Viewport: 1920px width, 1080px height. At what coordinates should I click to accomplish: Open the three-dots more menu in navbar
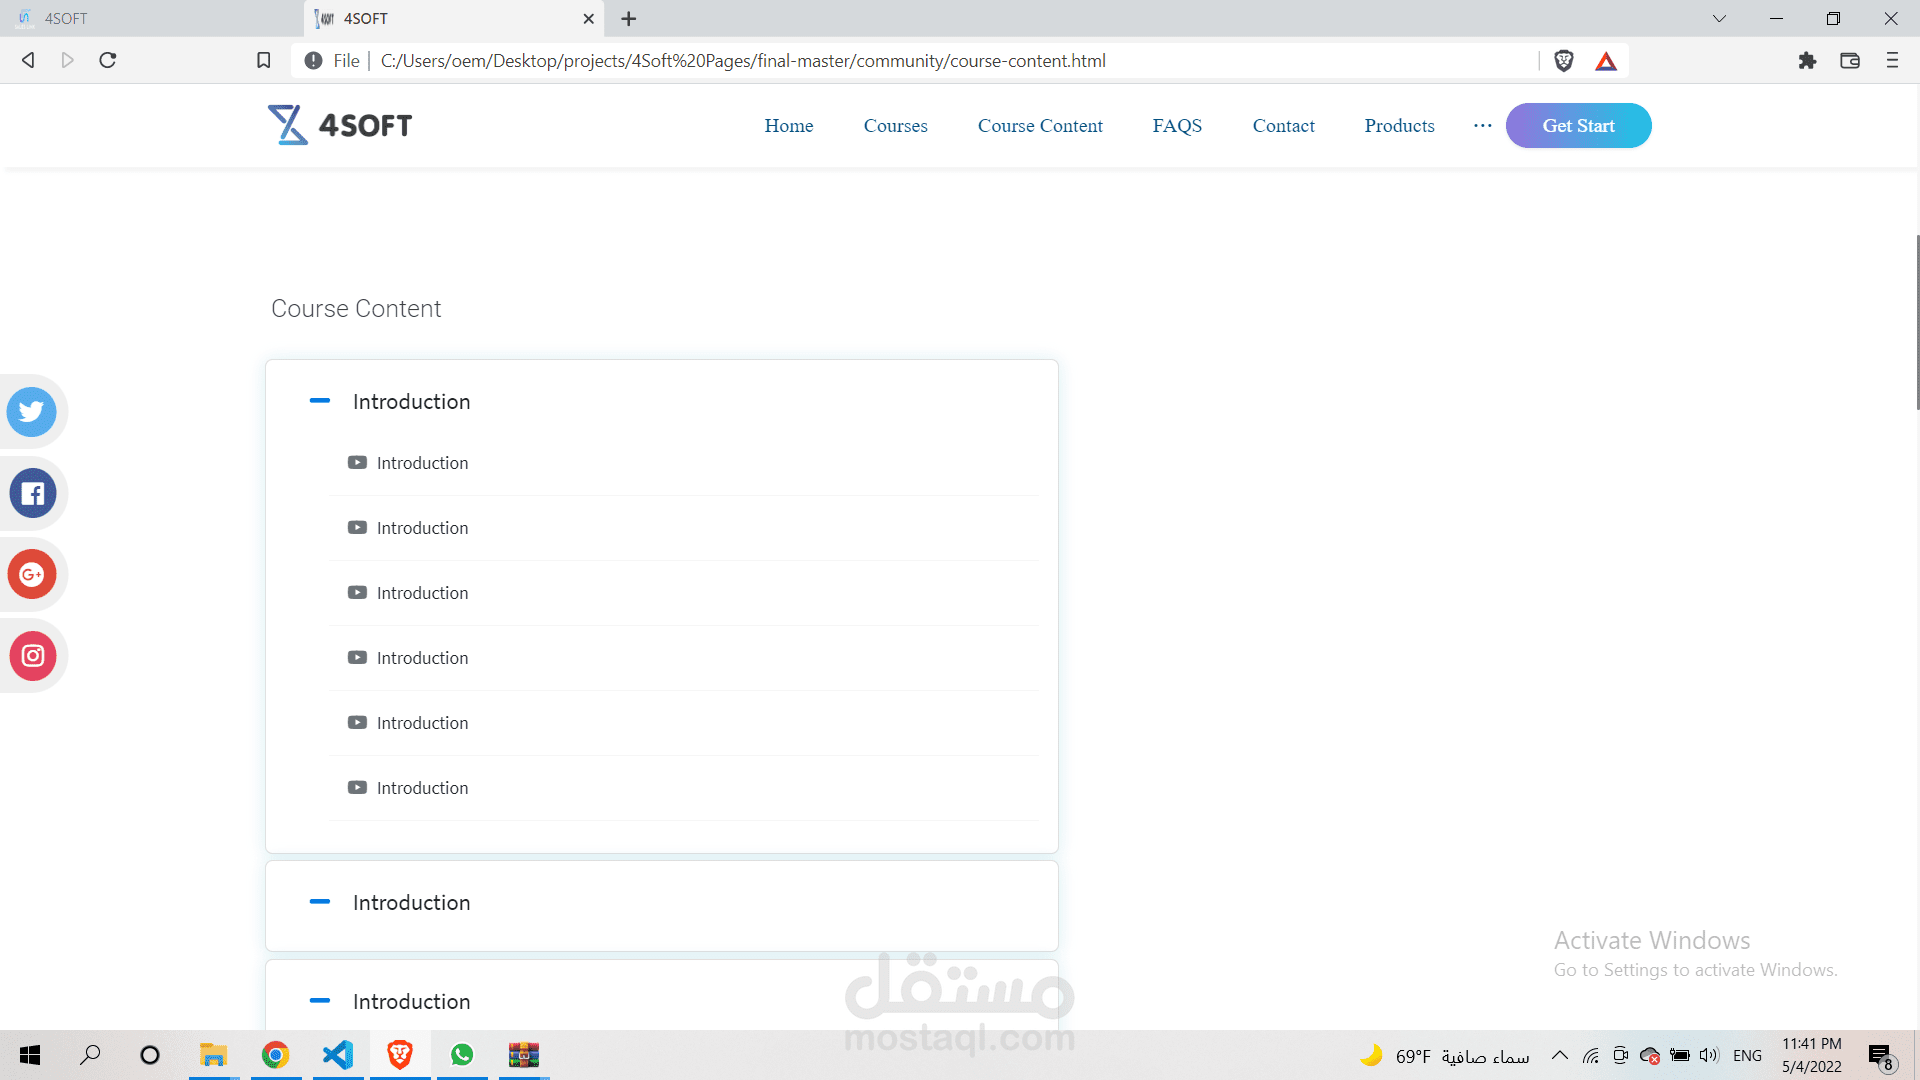click(1482, 126)
